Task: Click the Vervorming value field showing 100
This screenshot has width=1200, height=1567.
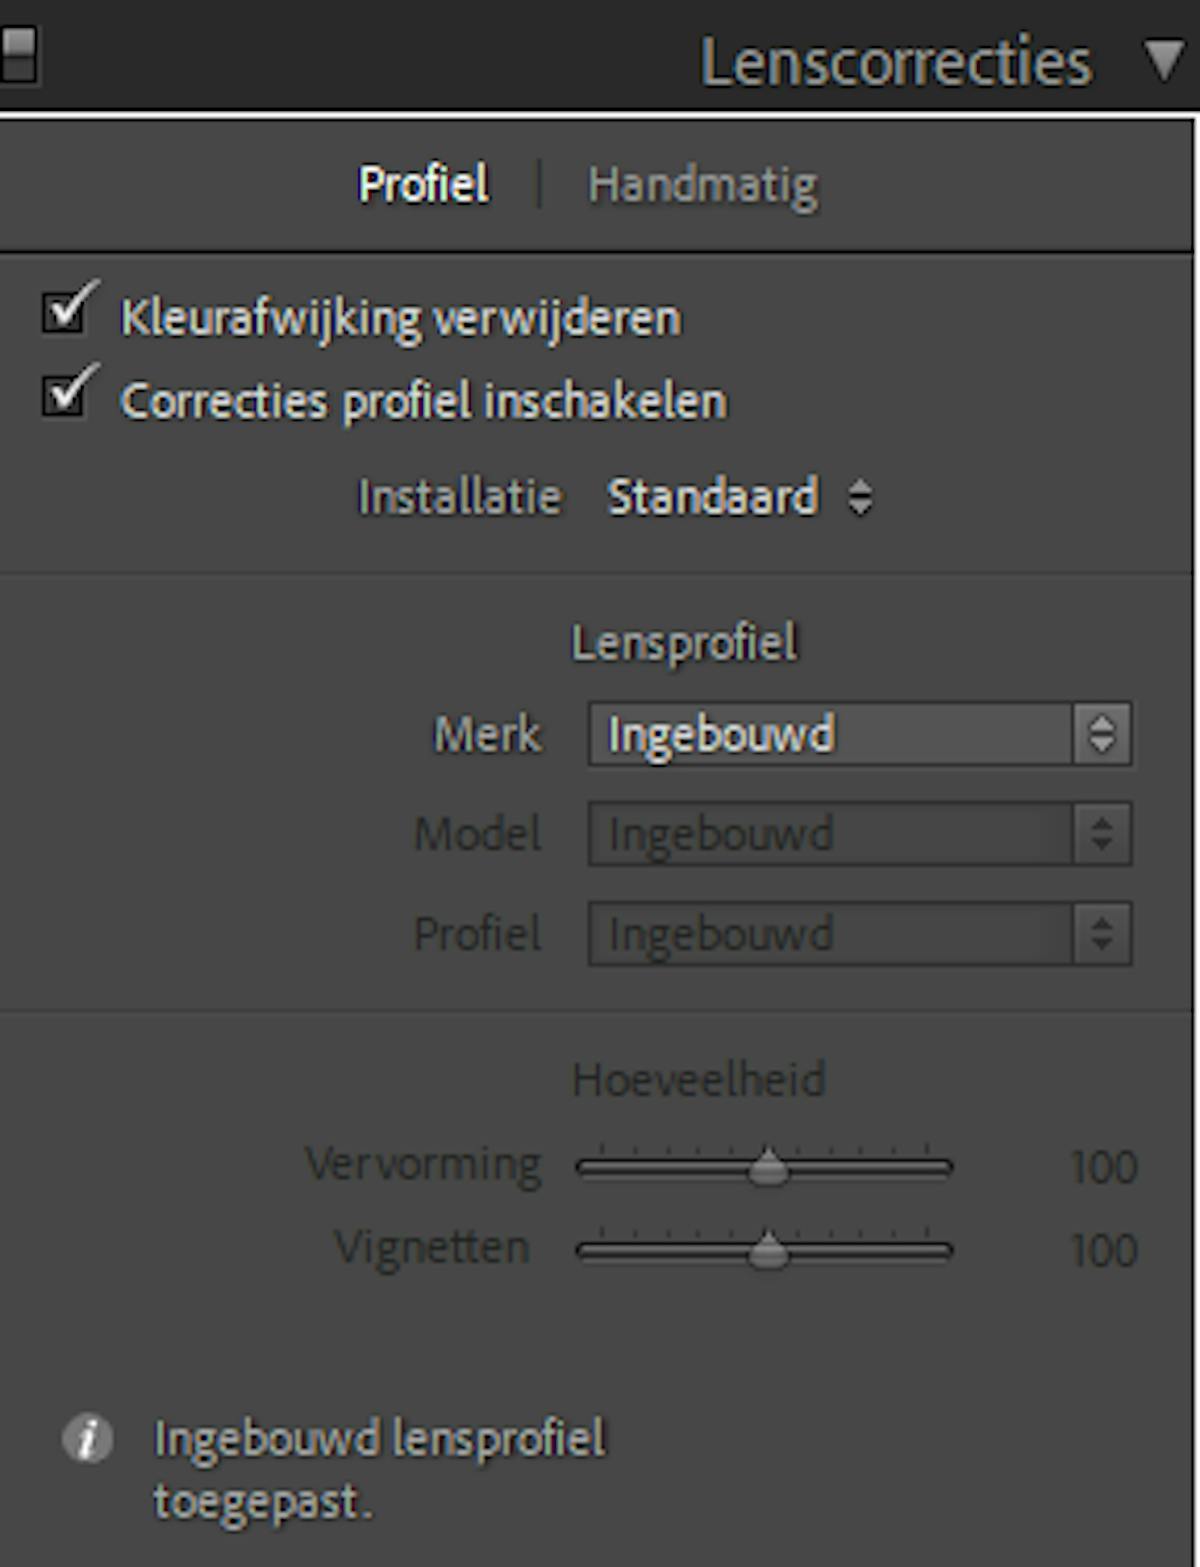Action: [x=1104, y=1167]
